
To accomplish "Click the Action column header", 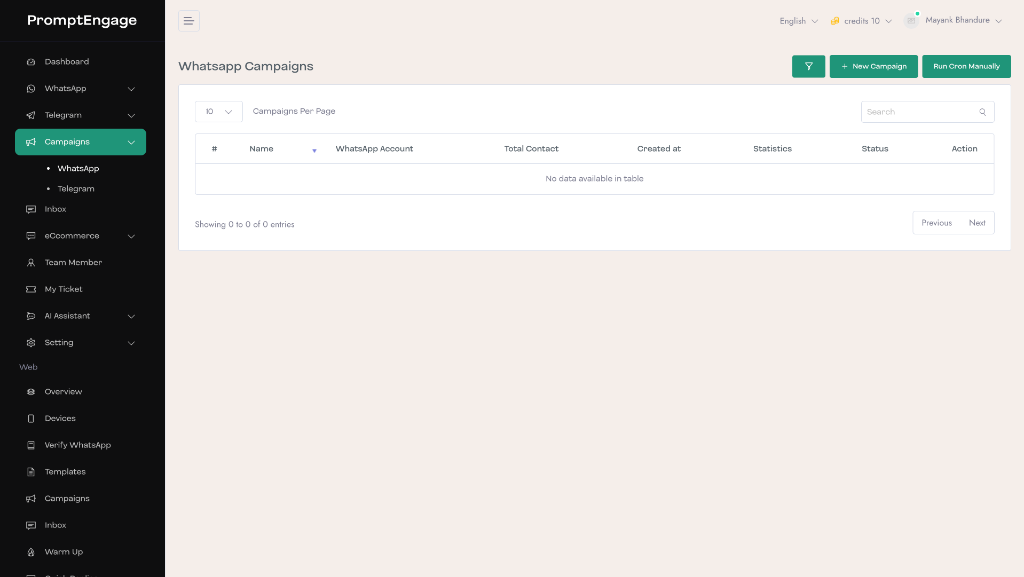I will tap(964, 149).
